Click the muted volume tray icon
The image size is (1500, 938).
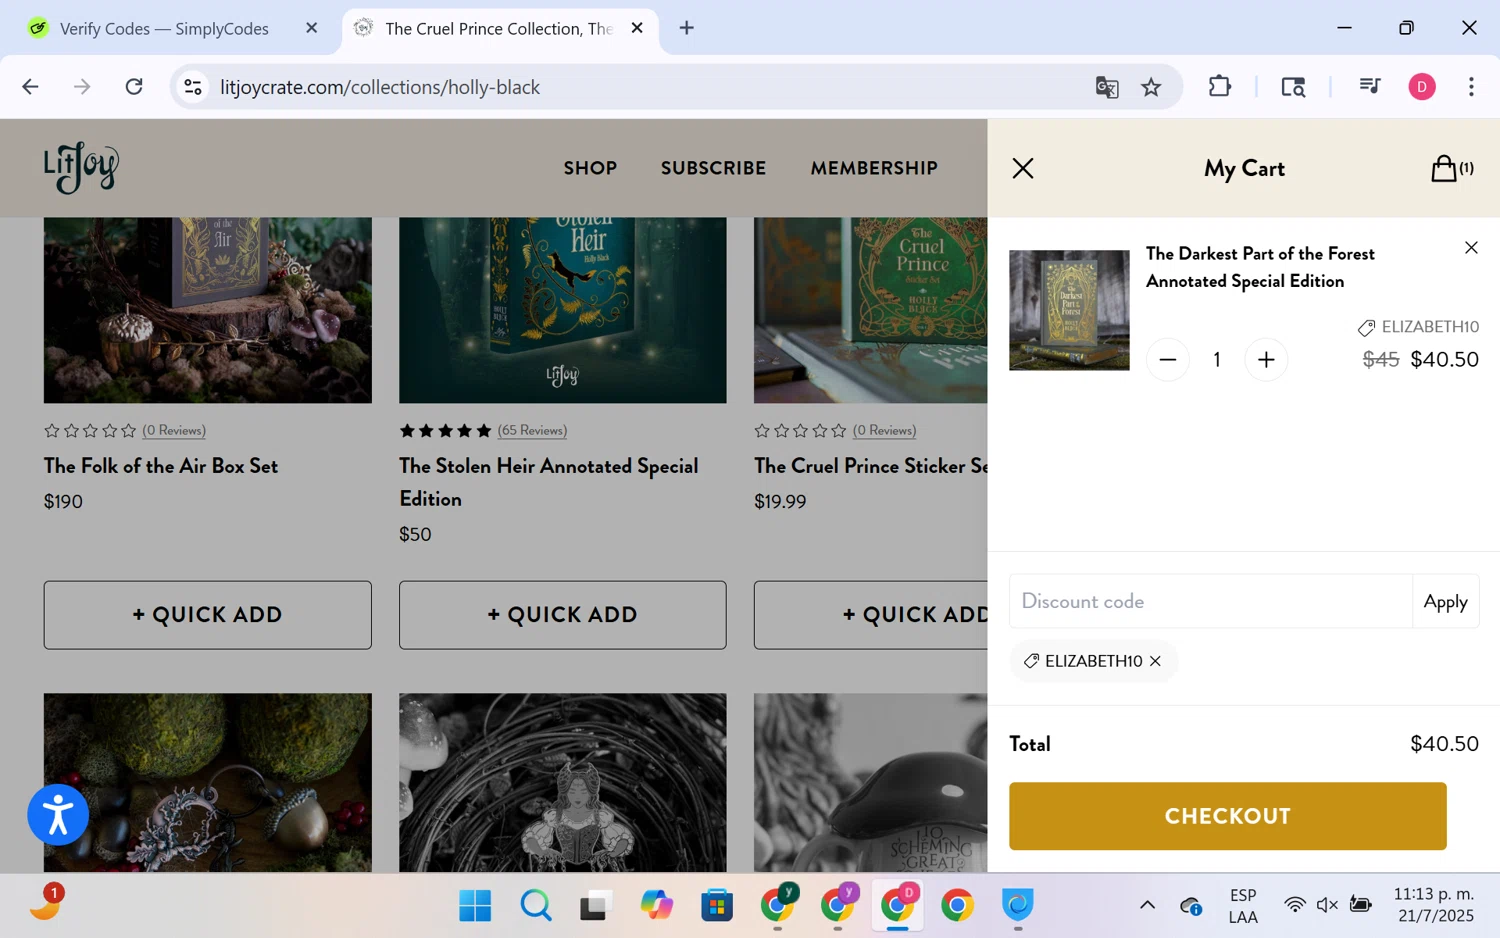pyautogui.click(x=1327, y=905)
